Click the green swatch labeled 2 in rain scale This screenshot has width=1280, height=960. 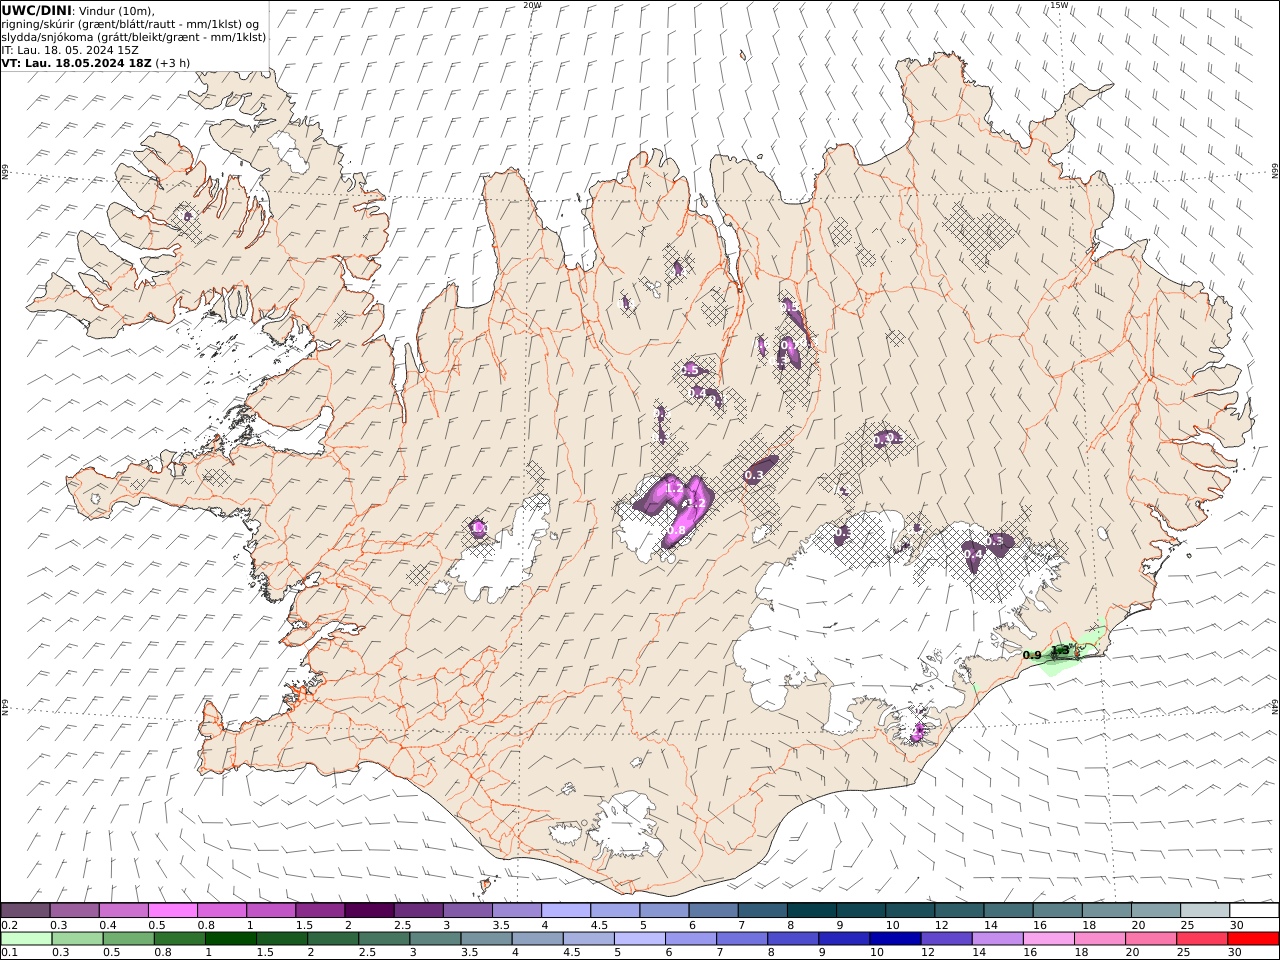pos(333,938)
